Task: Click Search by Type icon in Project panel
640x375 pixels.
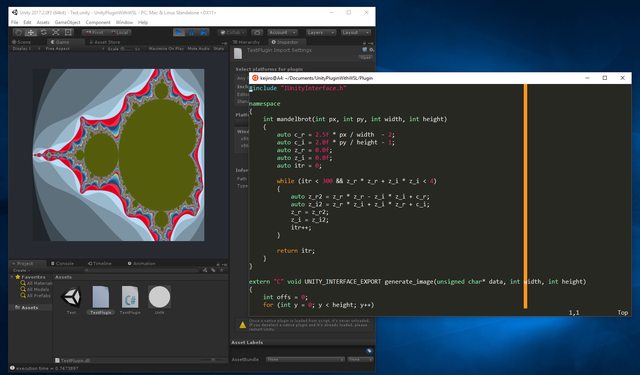Action: pyautogui.click(x=205, y=270)
